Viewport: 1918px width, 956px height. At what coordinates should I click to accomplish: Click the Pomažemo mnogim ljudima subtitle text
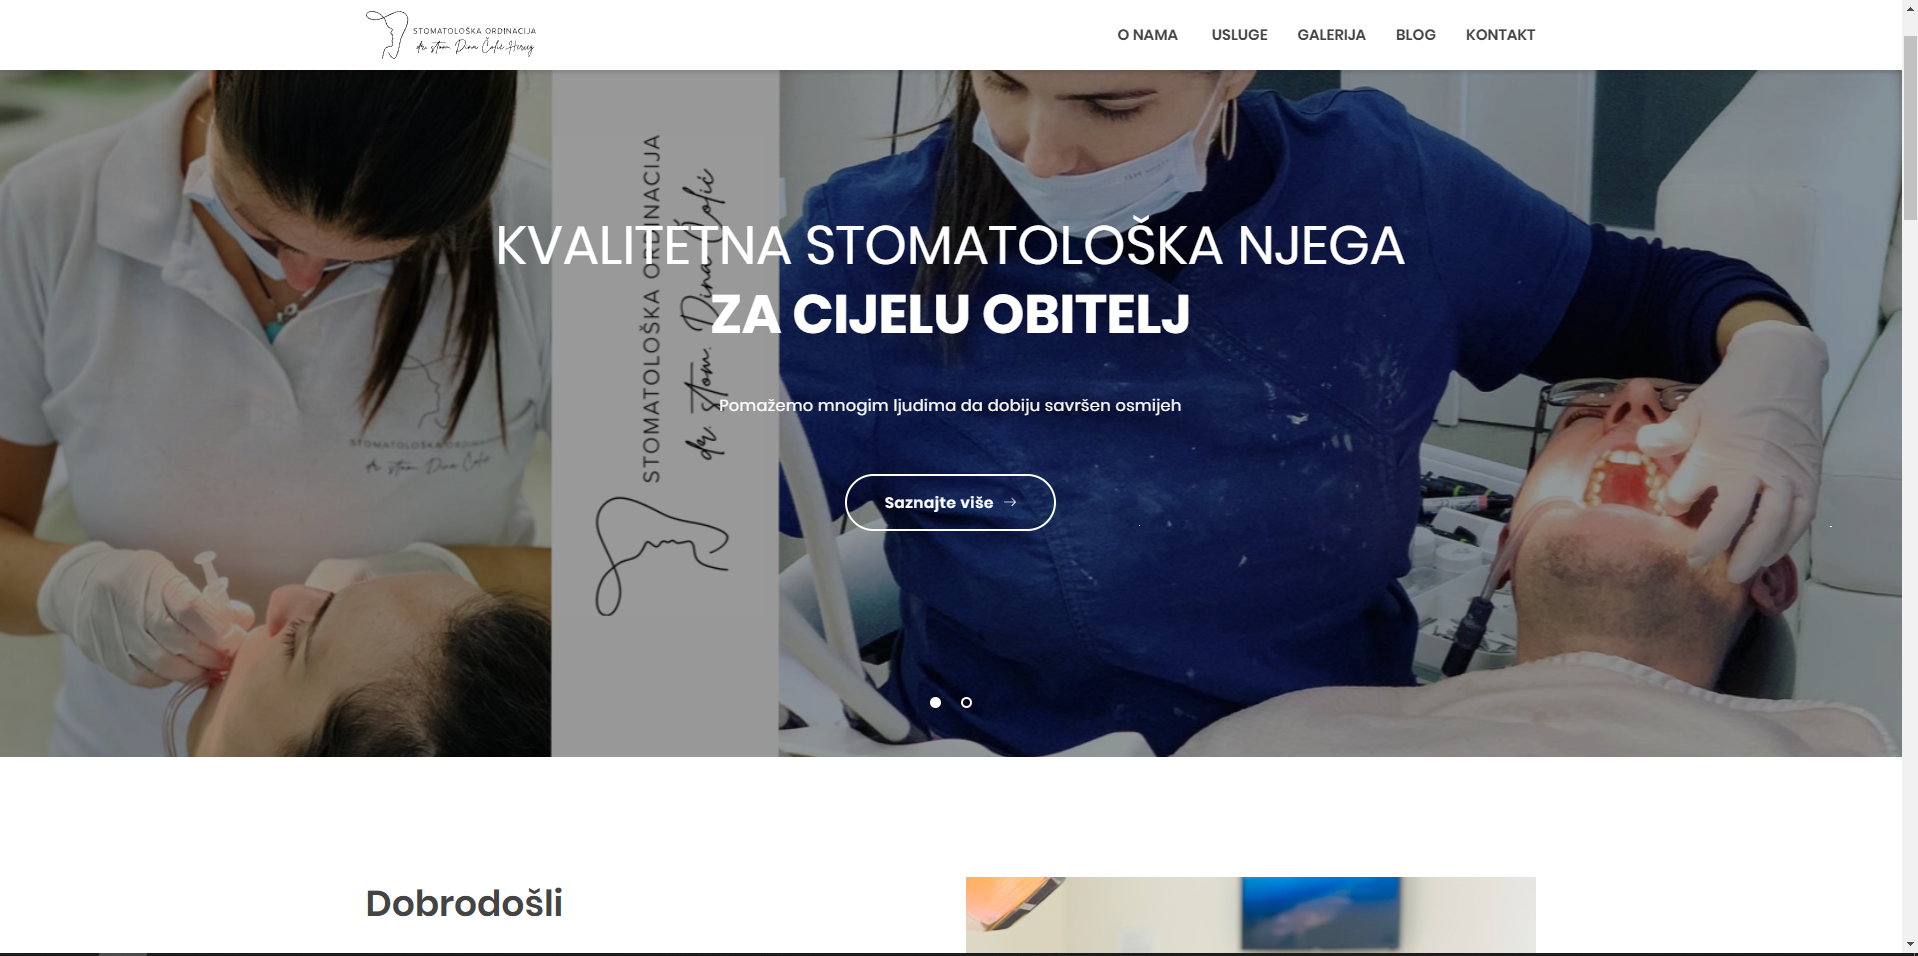tap(950, 405)
